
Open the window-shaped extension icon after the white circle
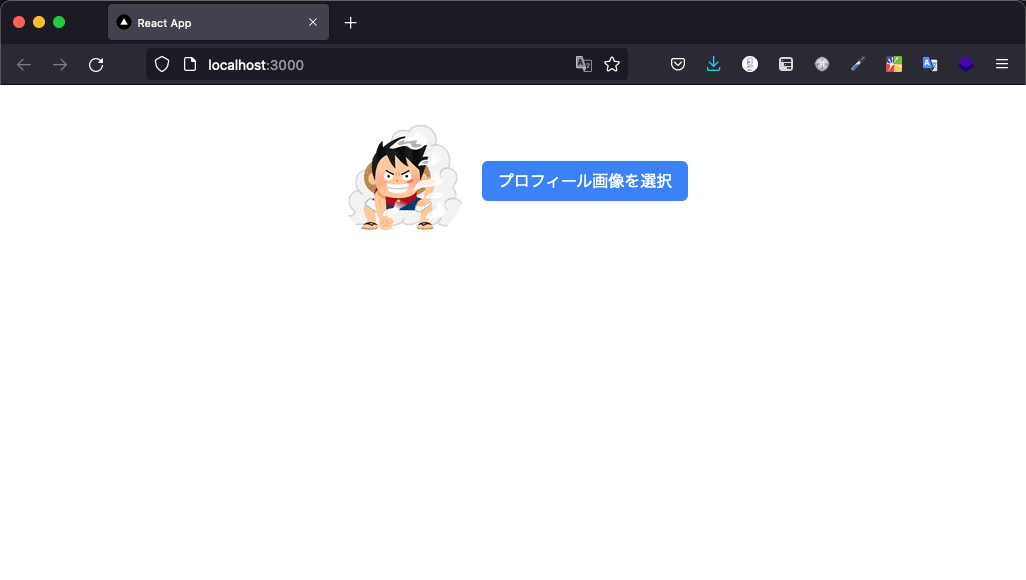[786, 64]
